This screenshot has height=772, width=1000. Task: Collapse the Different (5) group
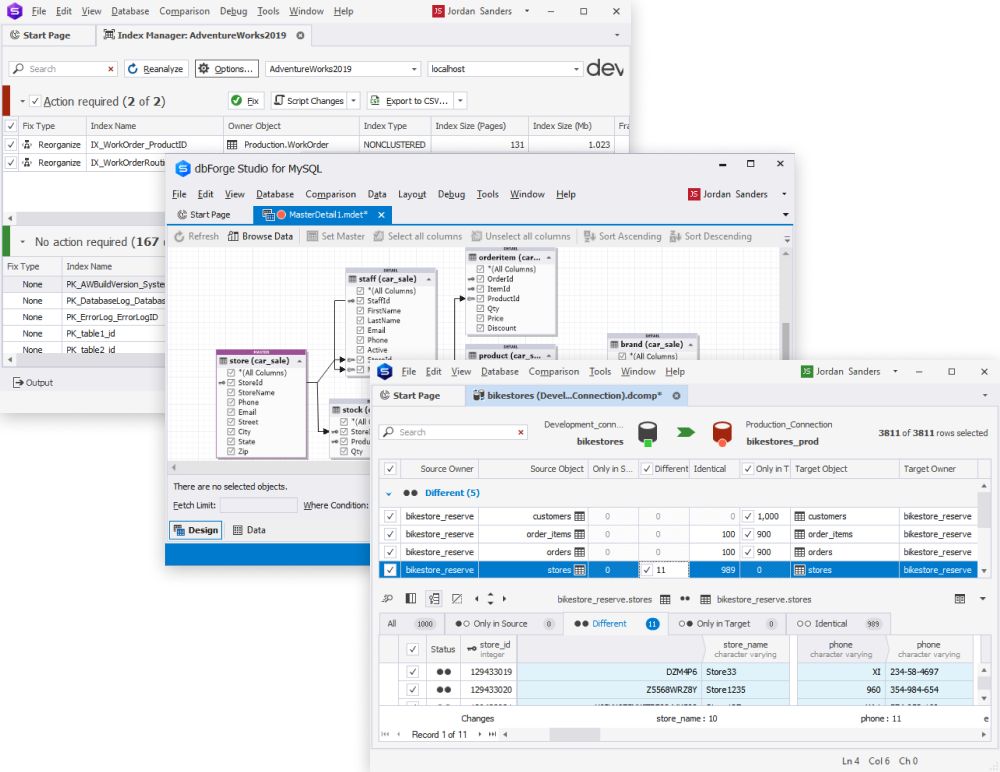coord(391,492)
